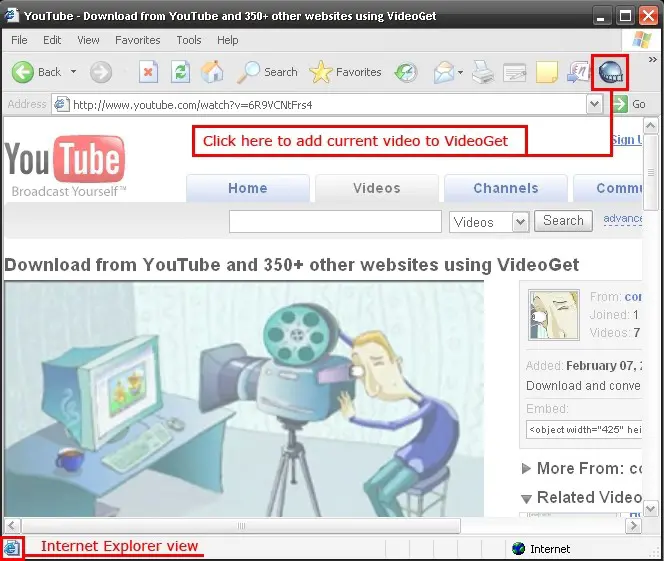Switch to the Home tab

[x=248, y=188]
